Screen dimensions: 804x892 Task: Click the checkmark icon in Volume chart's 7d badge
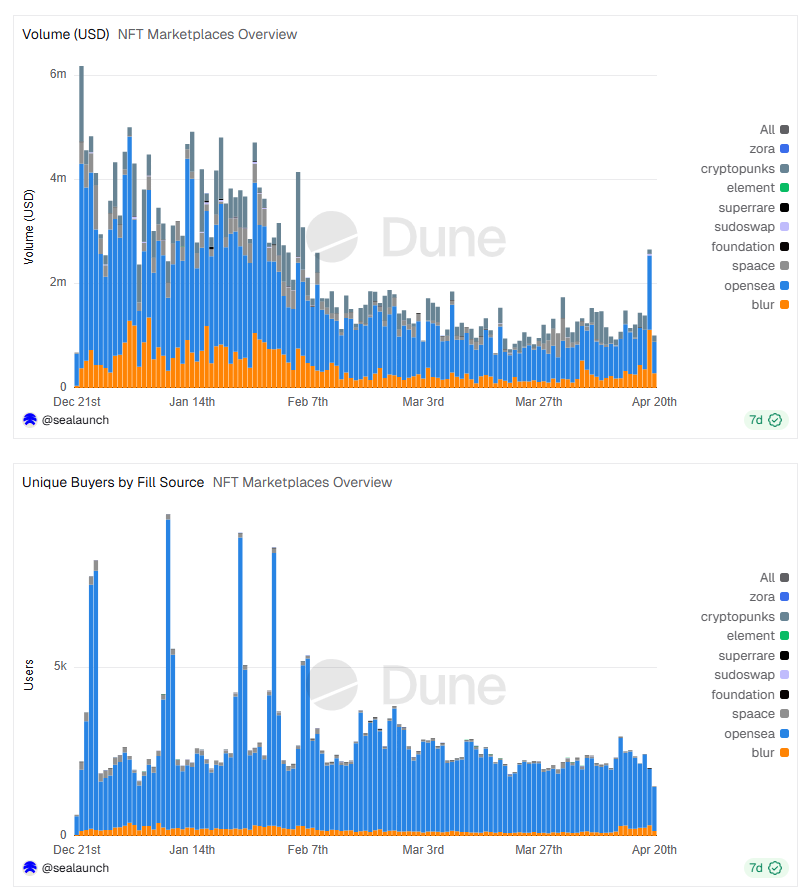click(x=775, y=420)
